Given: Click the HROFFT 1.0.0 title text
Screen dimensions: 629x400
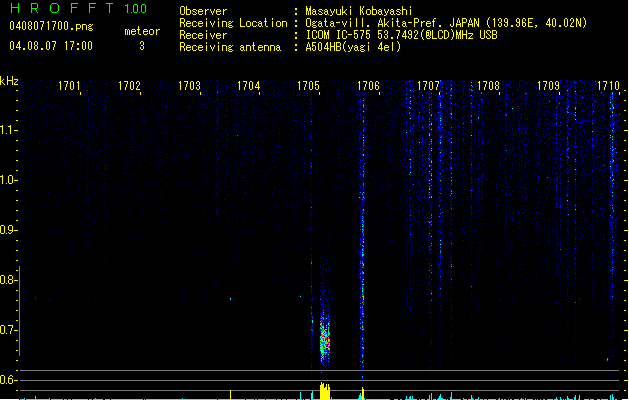Looking at the screenshot, I should 79,8.
